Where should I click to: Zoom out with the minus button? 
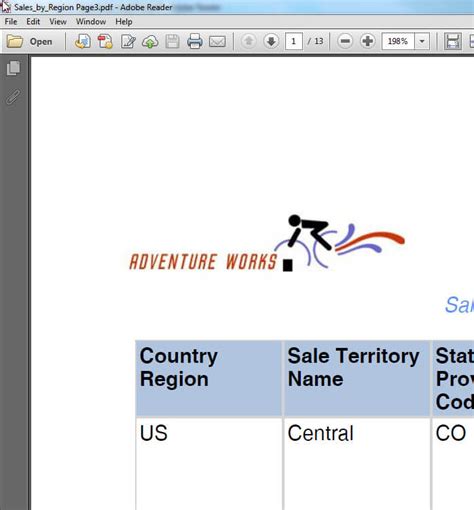(x=345, y=41)
